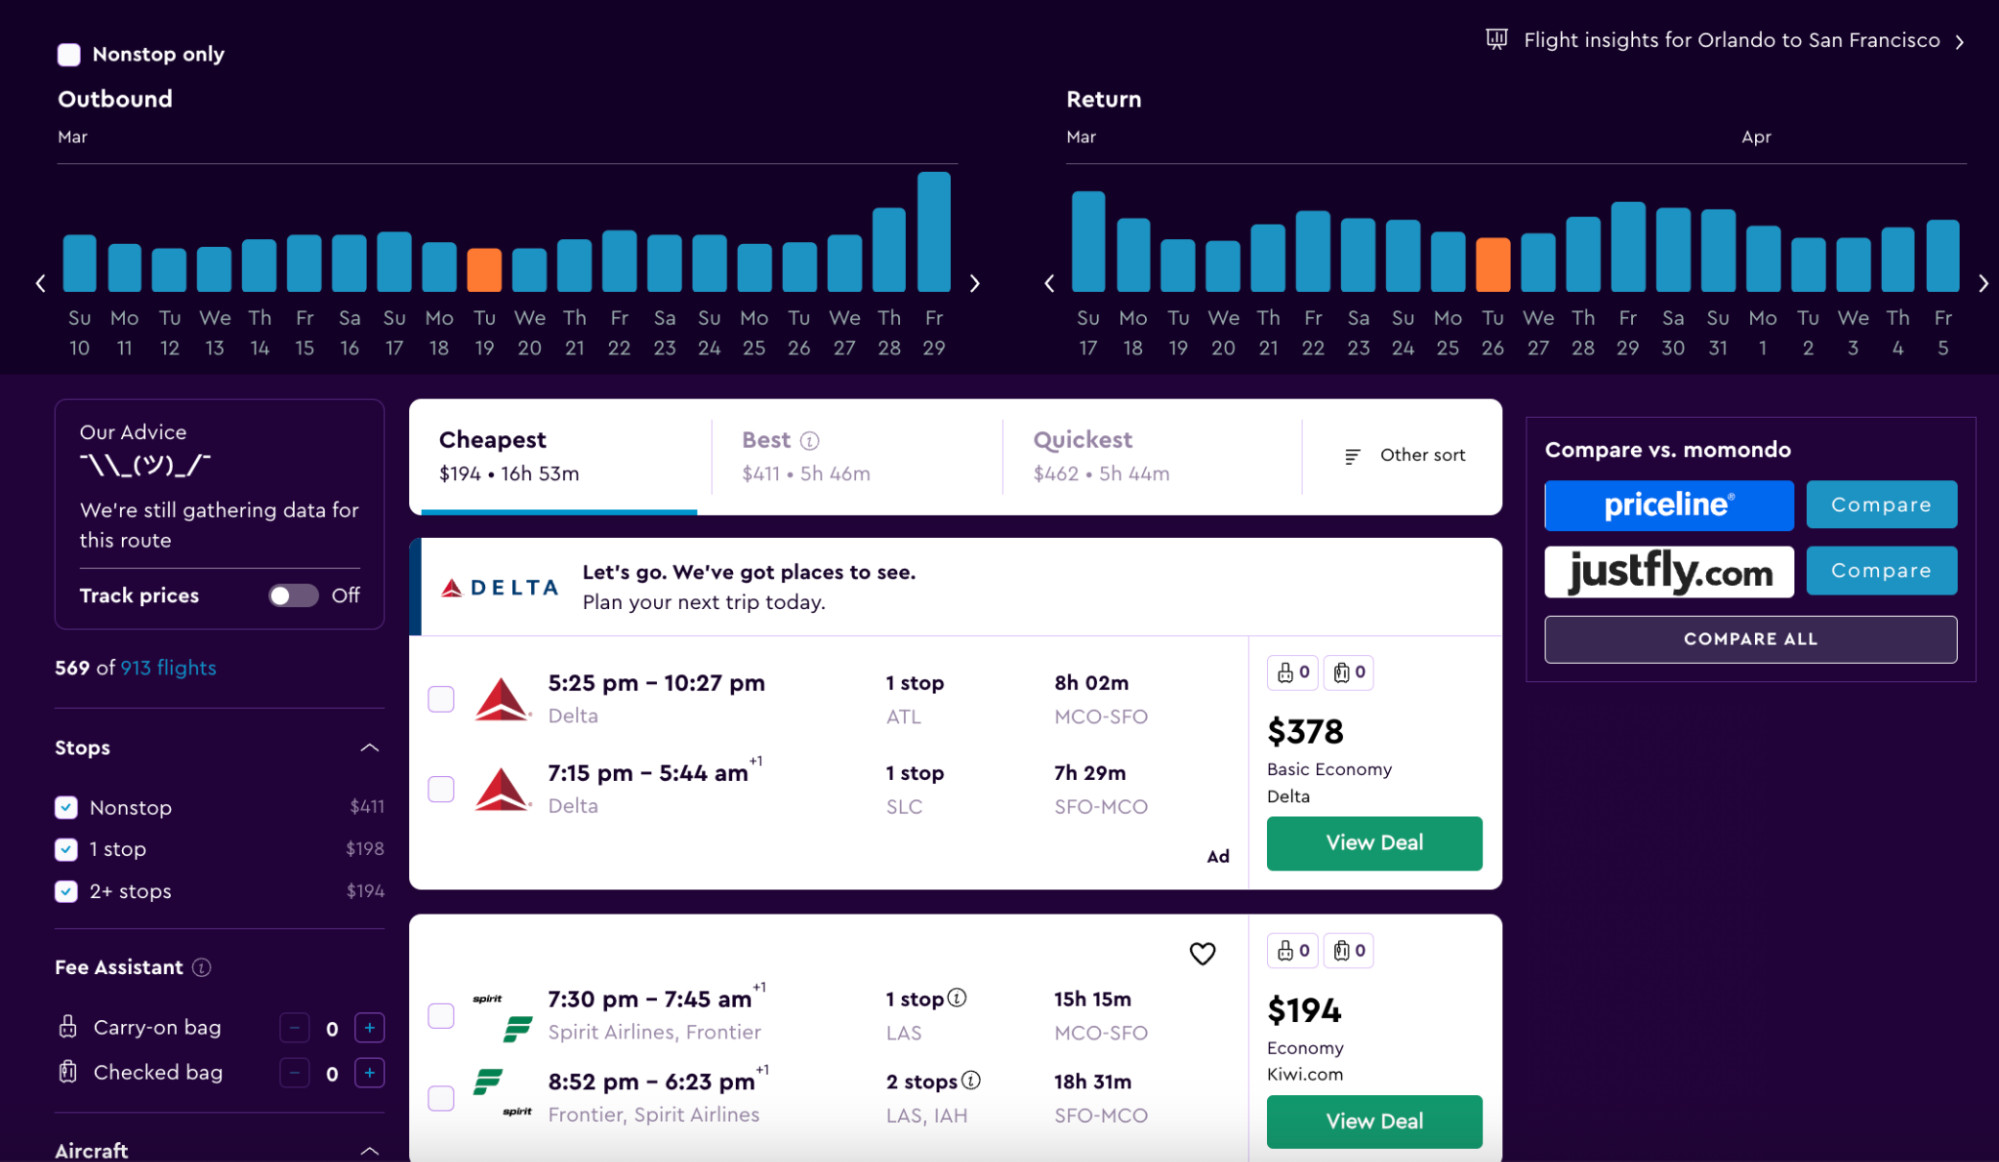Show later return dates with right arrow
Viewport: 1999px width, 1162px height.
(x=1983, y=283)
